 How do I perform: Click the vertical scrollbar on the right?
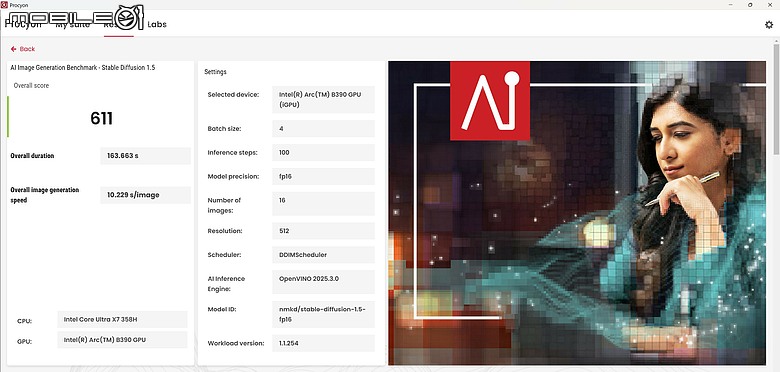(x=776, y=99)
